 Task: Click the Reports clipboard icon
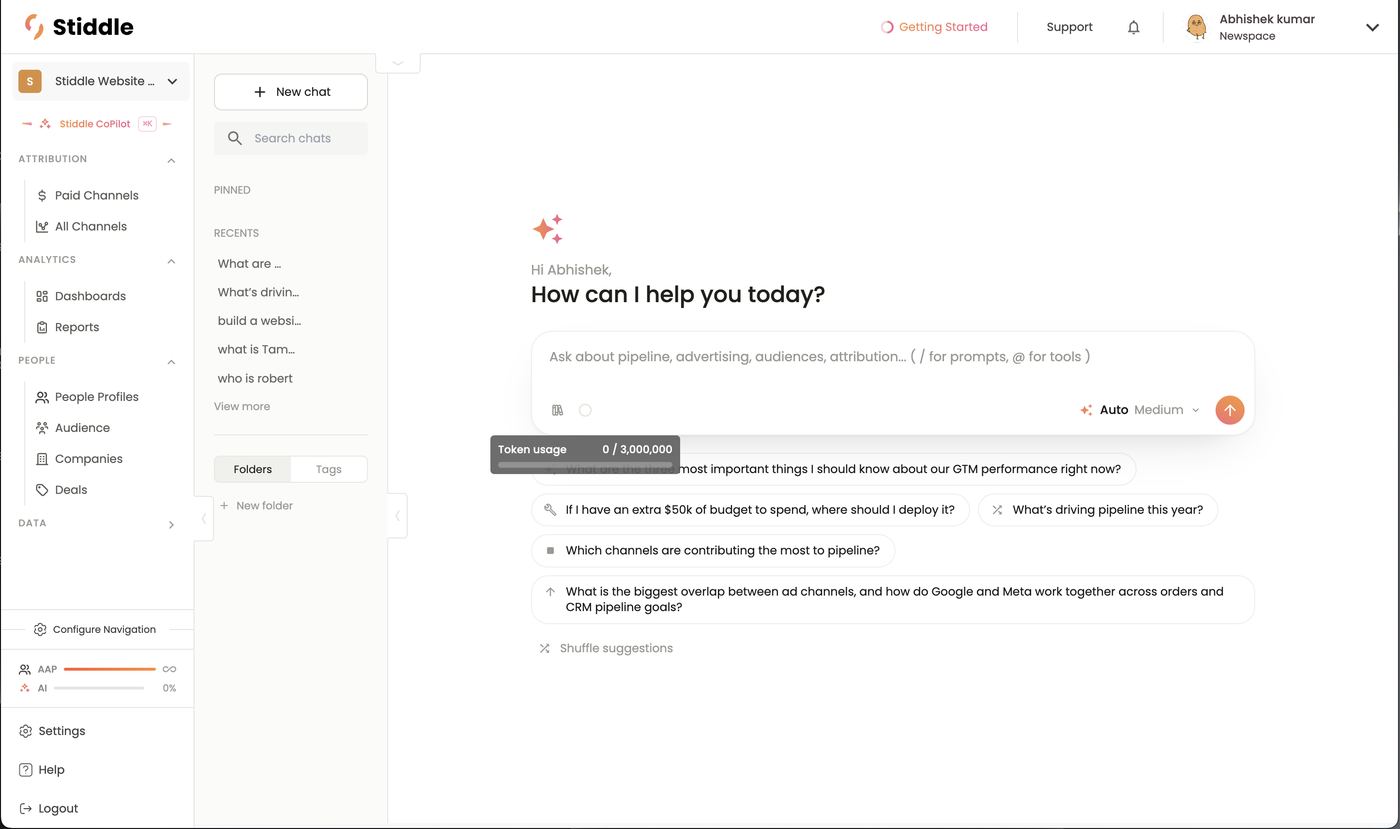(x=42, y=328)
